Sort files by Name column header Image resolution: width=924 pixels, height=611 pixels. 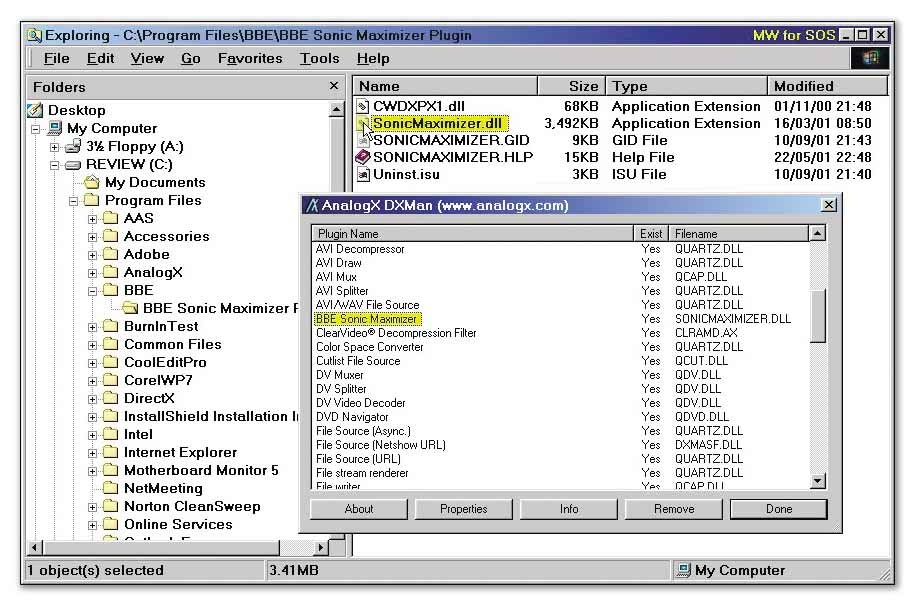coord(446,86)
